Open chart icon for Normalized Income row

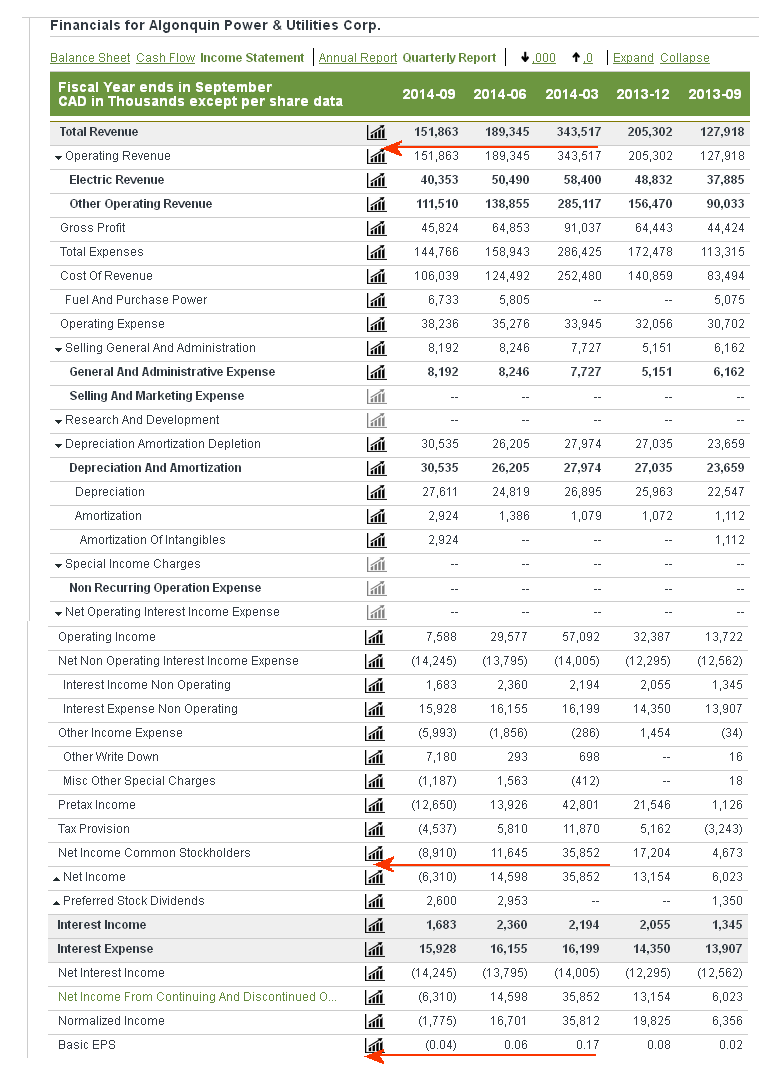(x=374, y=1021)
